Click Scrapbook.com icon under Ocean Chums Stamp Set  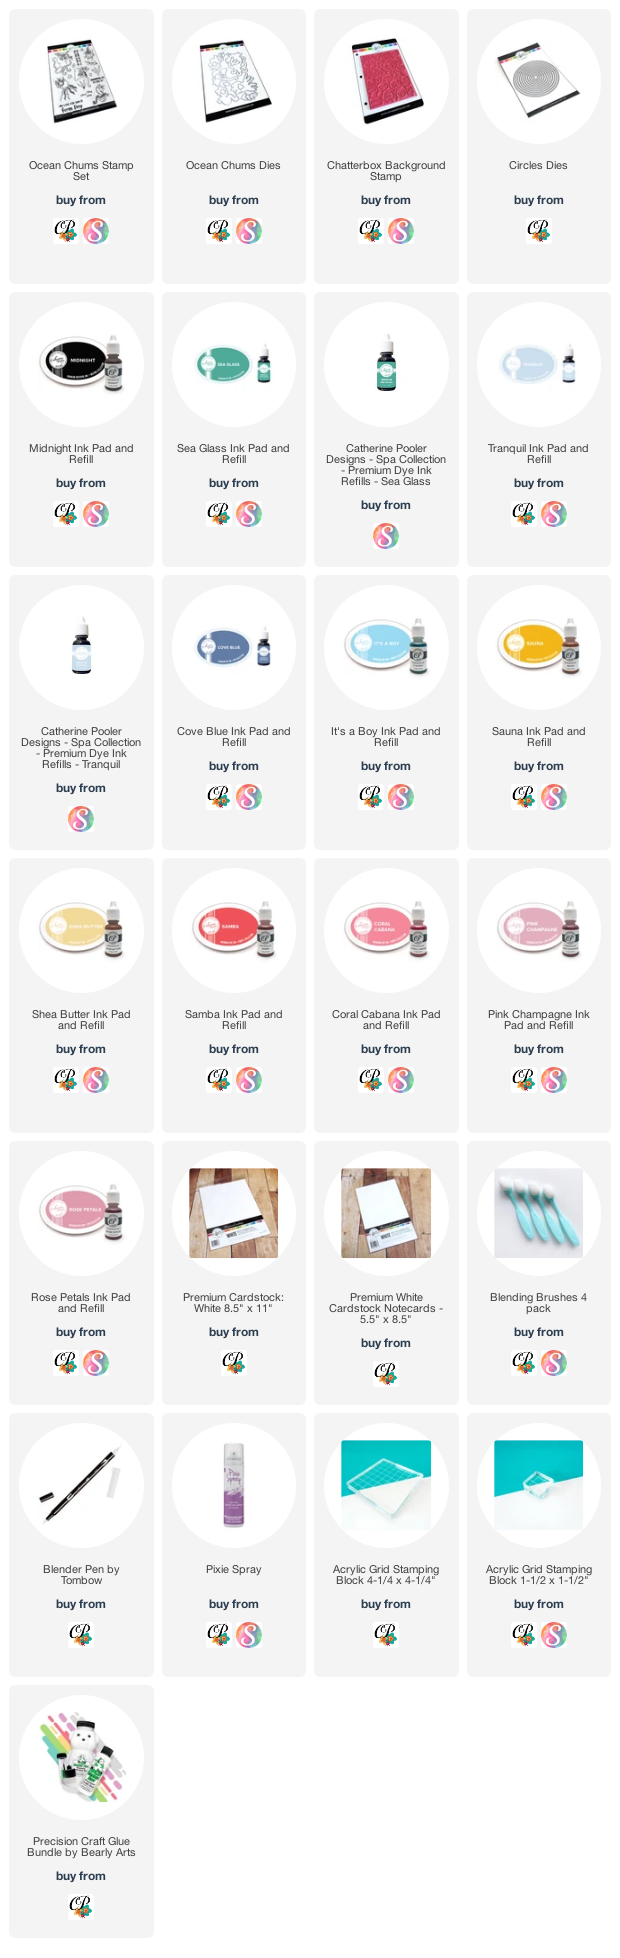coord(96,231)
